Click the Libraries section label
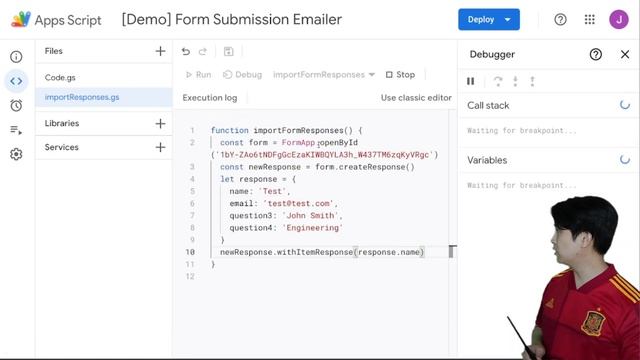The width and height of the screenshot is (640, 360). coord(62,123)
